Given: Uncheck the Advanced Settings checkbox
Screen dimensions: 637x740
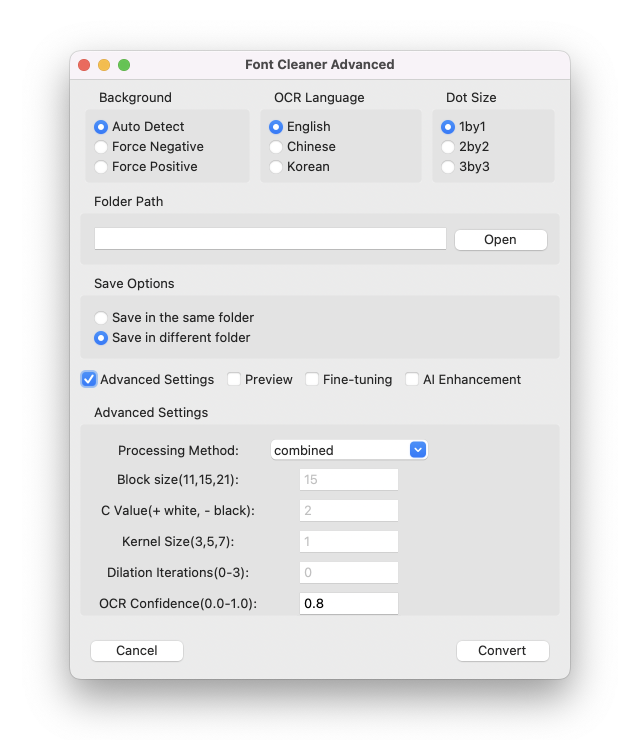Looking at the screenshot, I should tap(89, 380).
